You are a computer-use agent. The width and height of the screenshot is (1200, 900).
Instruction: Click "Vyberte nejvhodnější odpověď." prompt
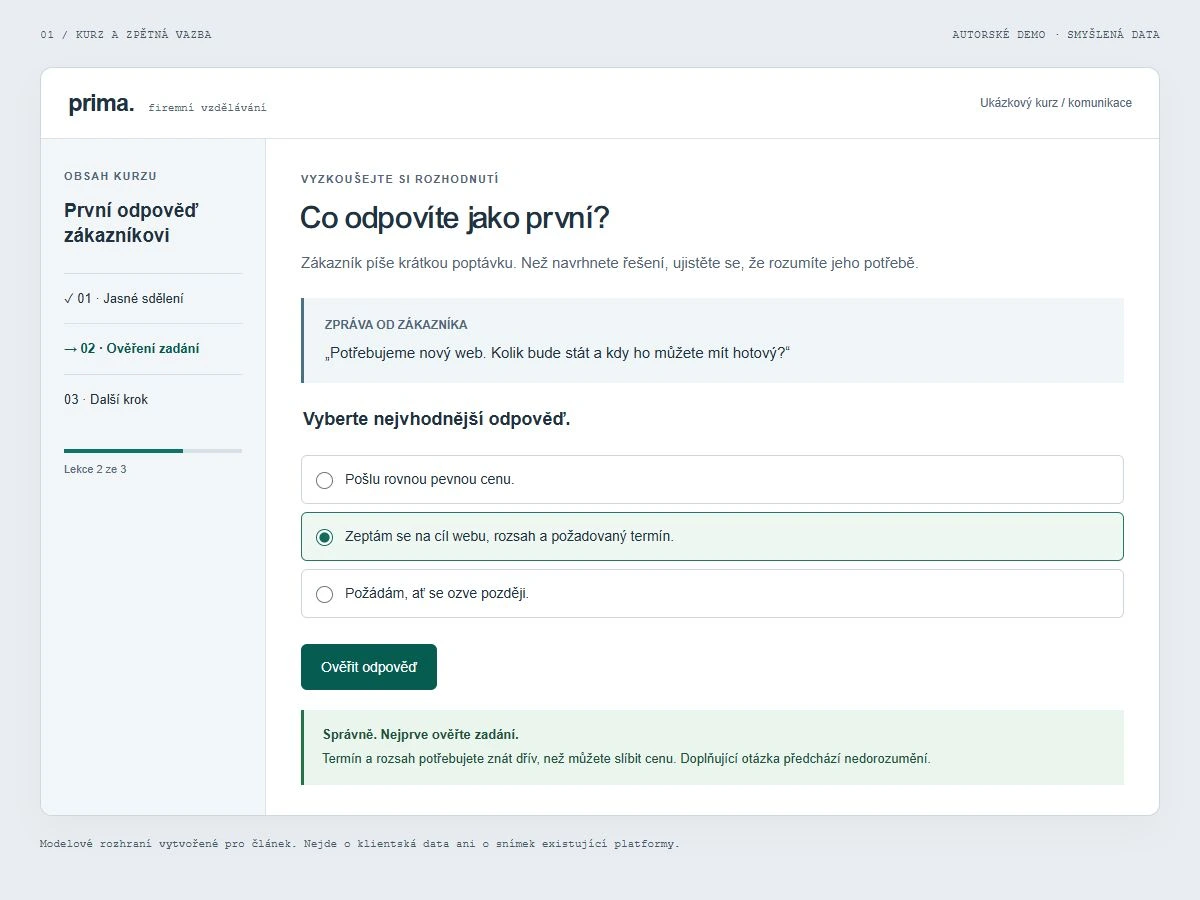pos(436,419)
